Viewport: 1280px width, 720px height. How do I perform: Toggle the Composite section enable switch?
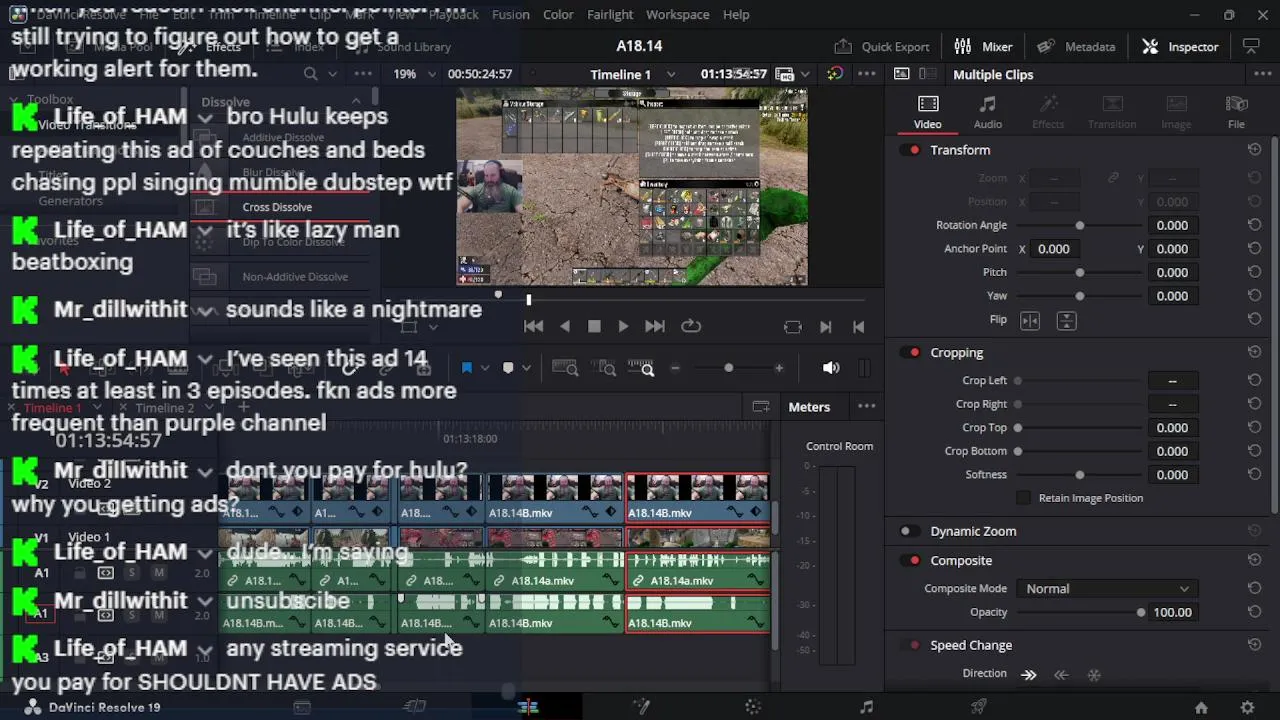910,561
